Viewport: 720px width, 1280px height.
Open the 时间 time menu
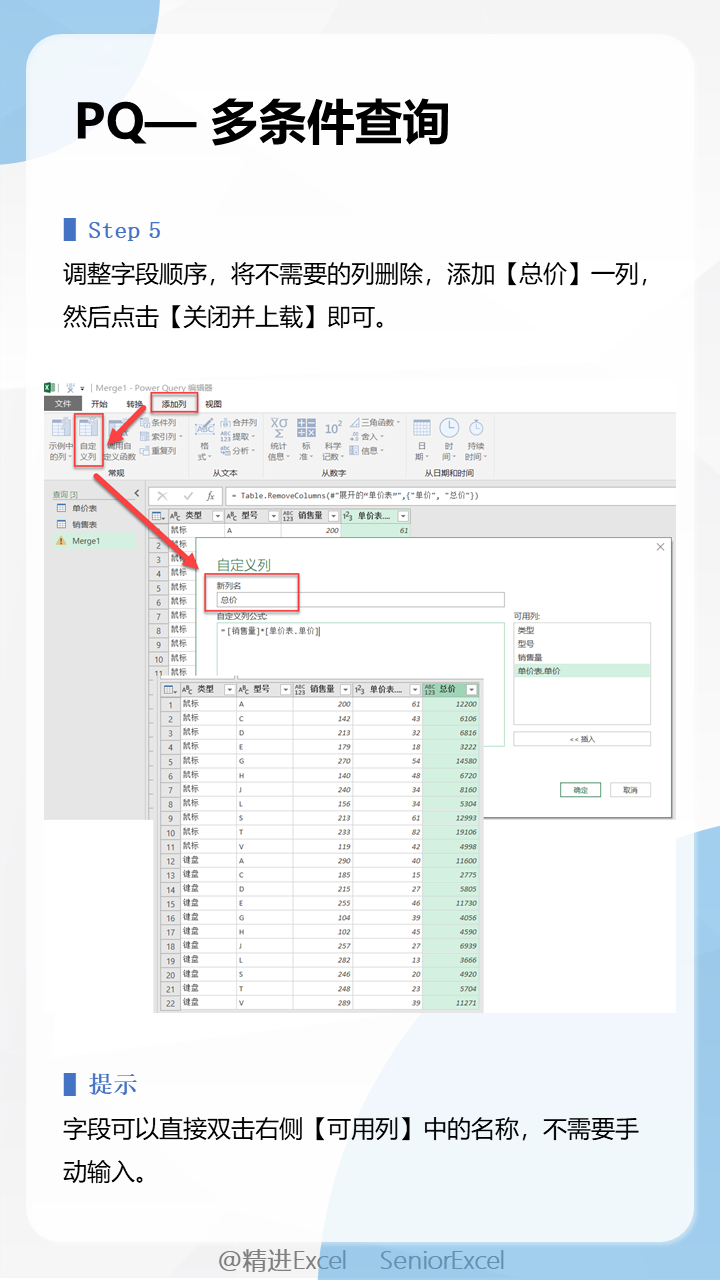449,440
